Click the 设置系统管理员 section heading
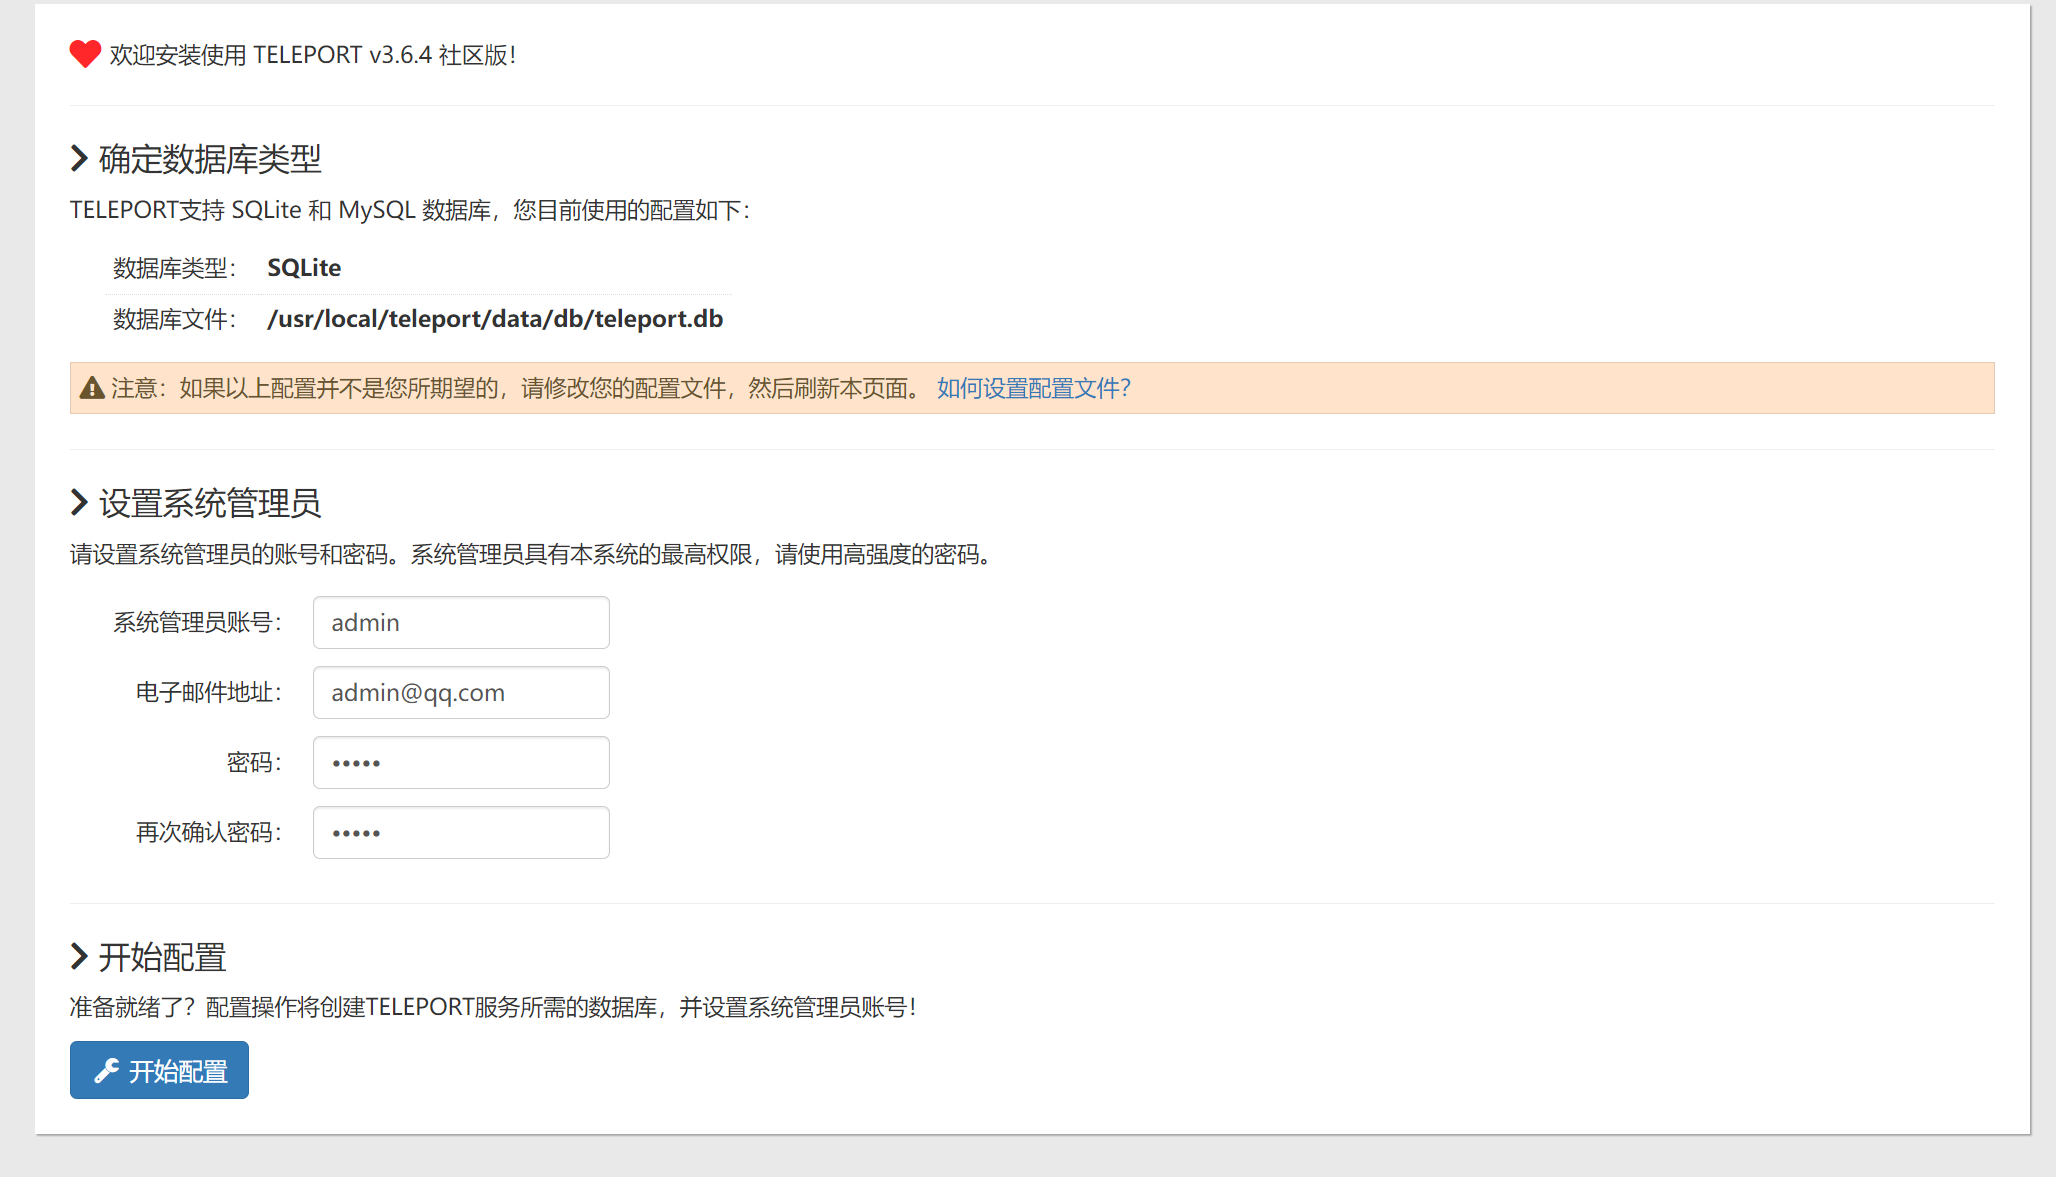The image size is (2056, 1177). click(210, 502)
